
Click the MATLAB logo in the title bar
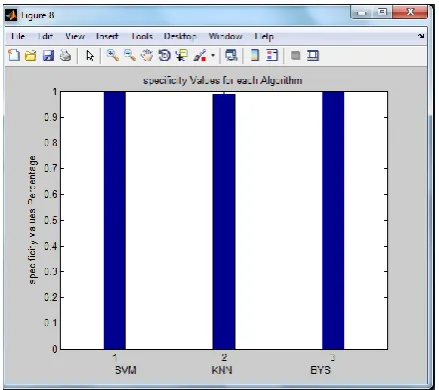point(11,15)
